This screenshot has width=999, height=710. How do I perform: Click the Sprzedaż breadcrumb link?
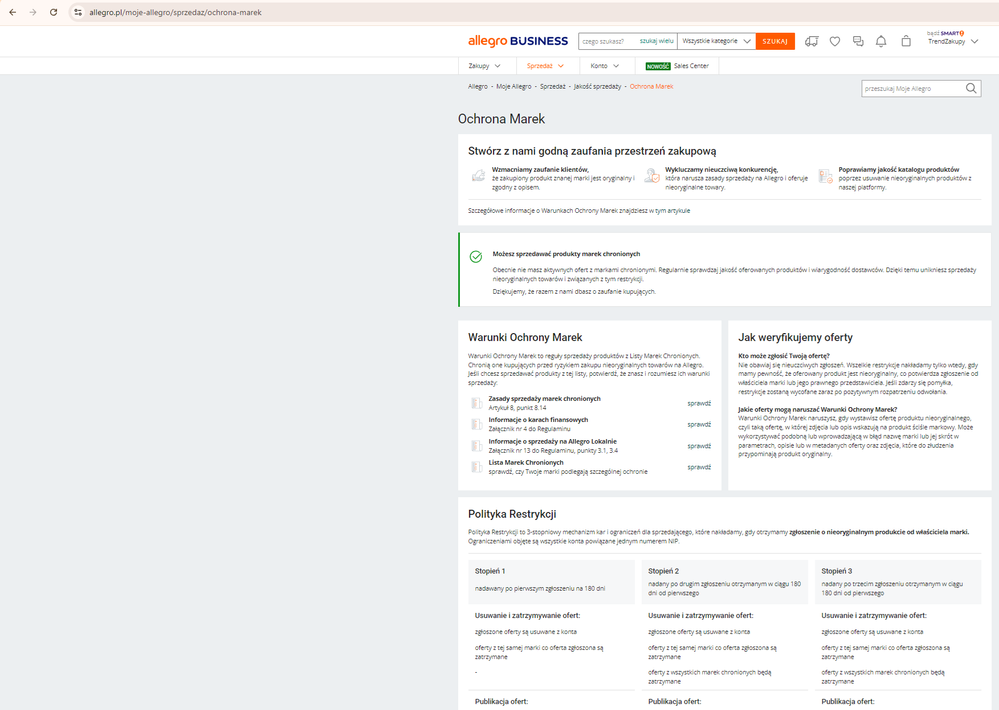pos(552,87)
